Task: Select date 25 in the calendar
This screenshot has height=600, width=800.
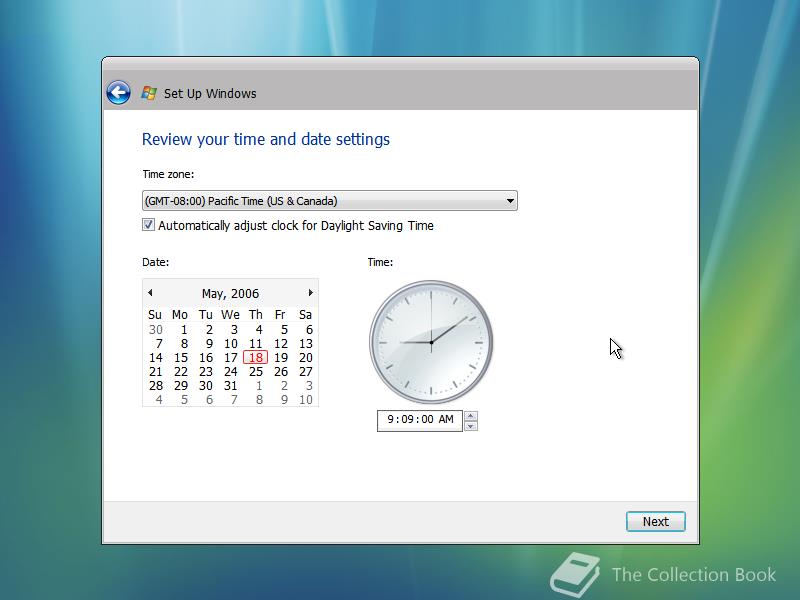Action: pyautogui.click(x=256, y=371)
